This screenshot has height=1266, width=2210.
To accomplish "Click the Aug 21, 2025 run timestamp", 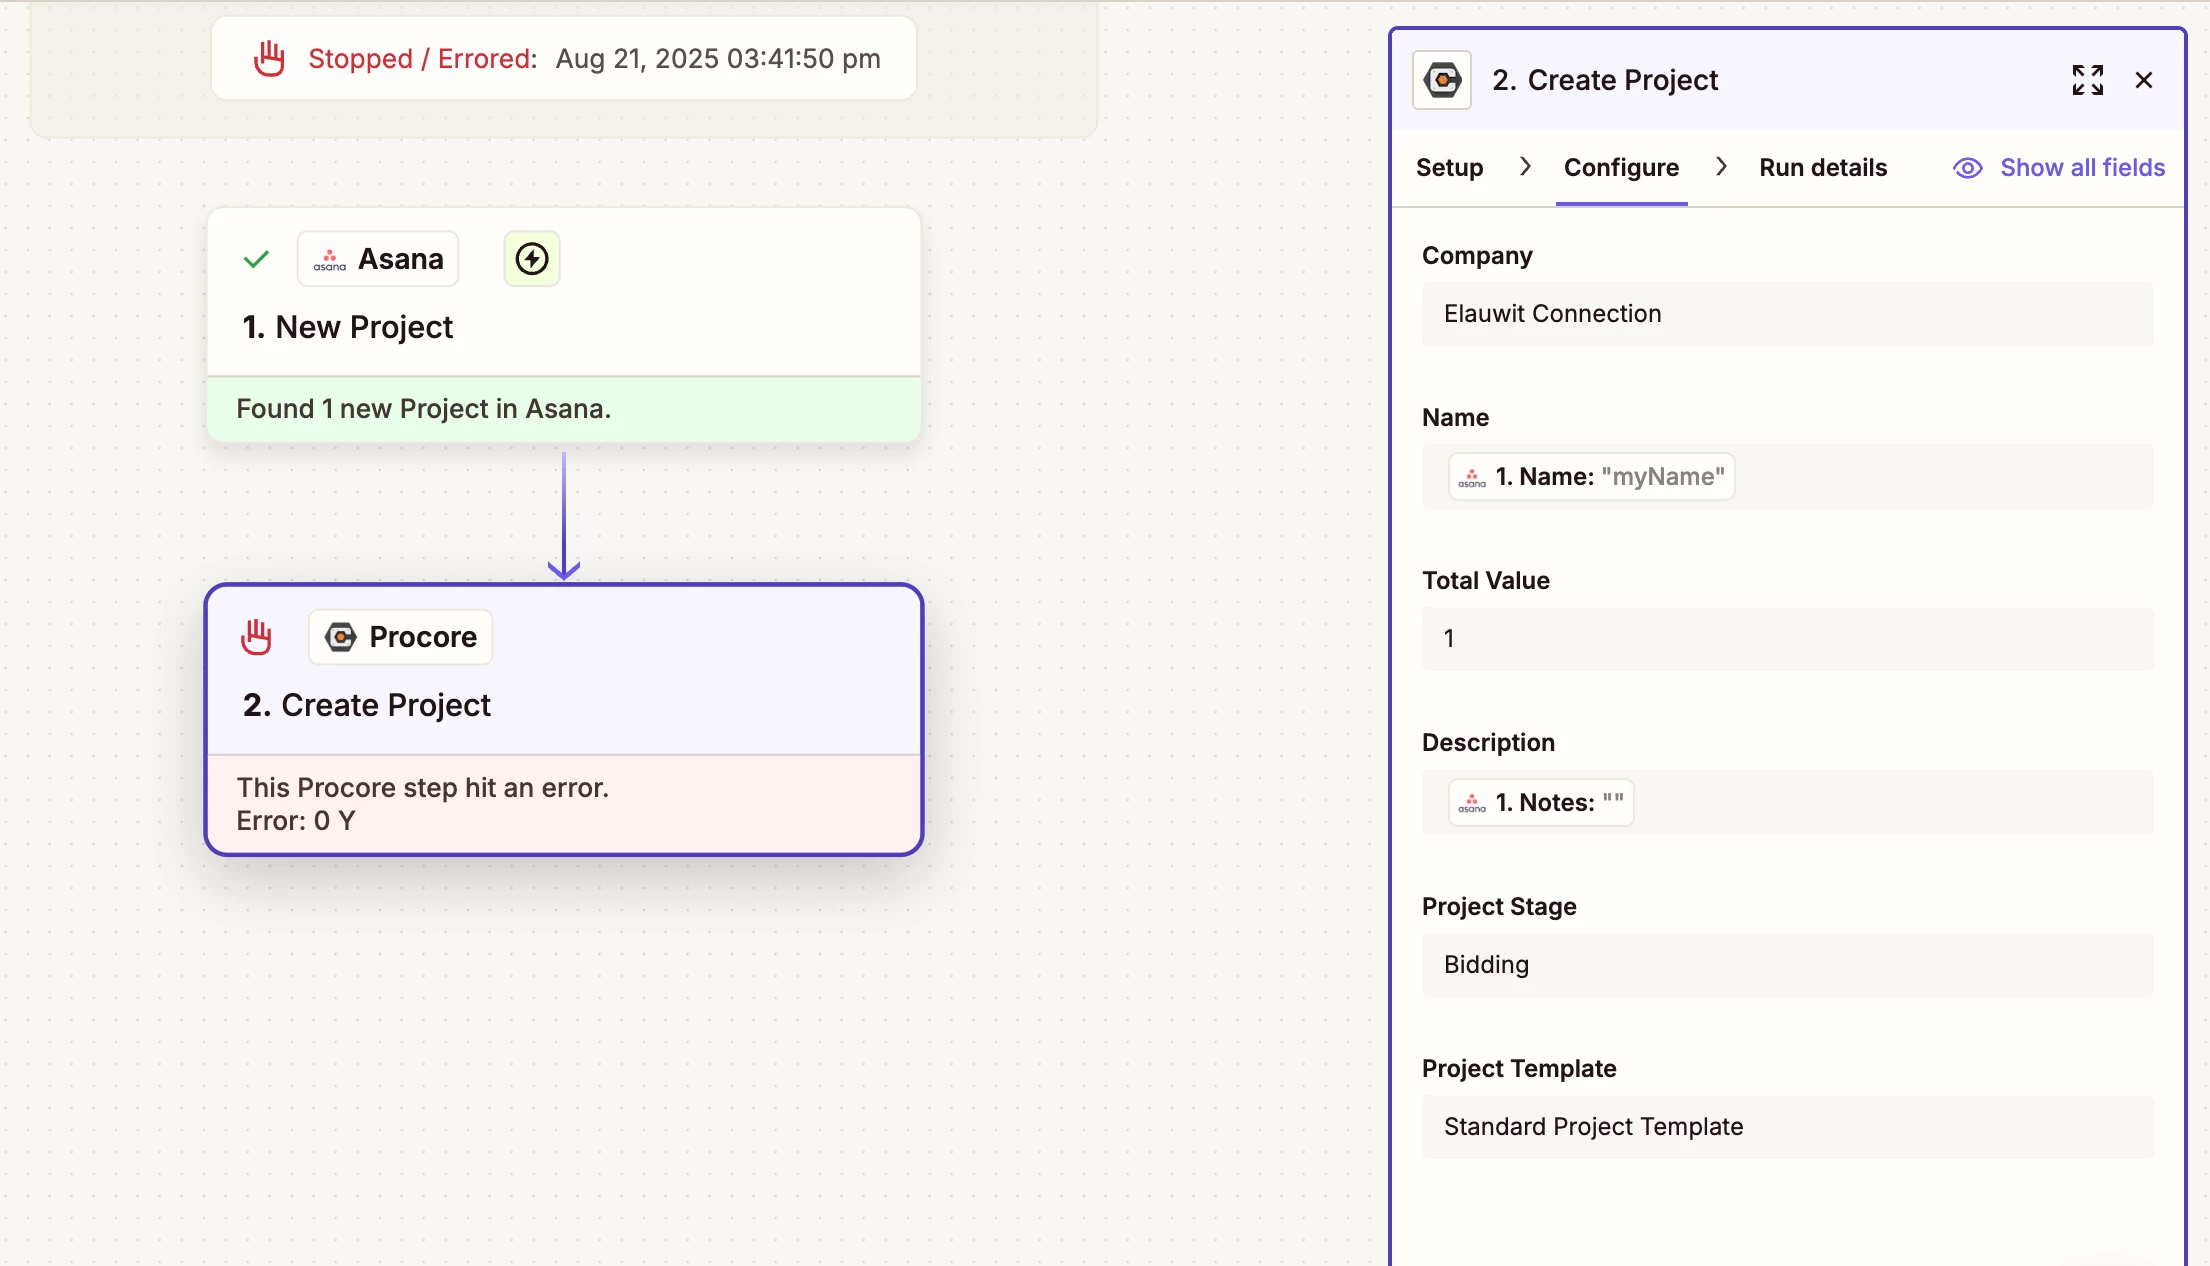I will tap(718, 59).
